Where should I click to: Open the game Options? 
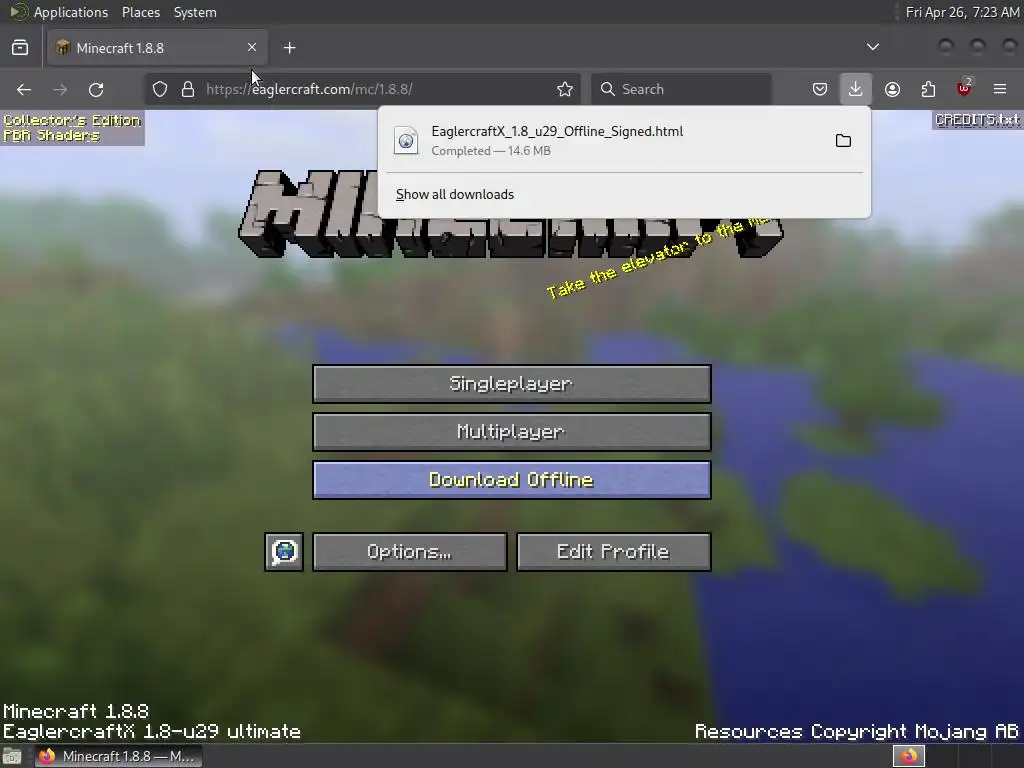[409, 552]
